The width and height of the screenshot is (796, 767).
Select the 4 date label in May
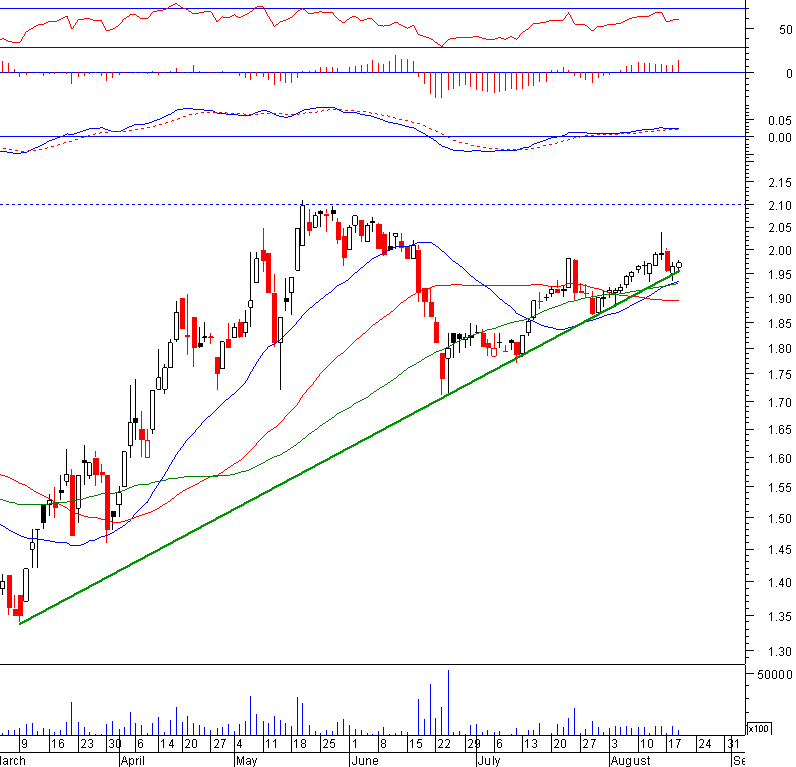[239, 744]
